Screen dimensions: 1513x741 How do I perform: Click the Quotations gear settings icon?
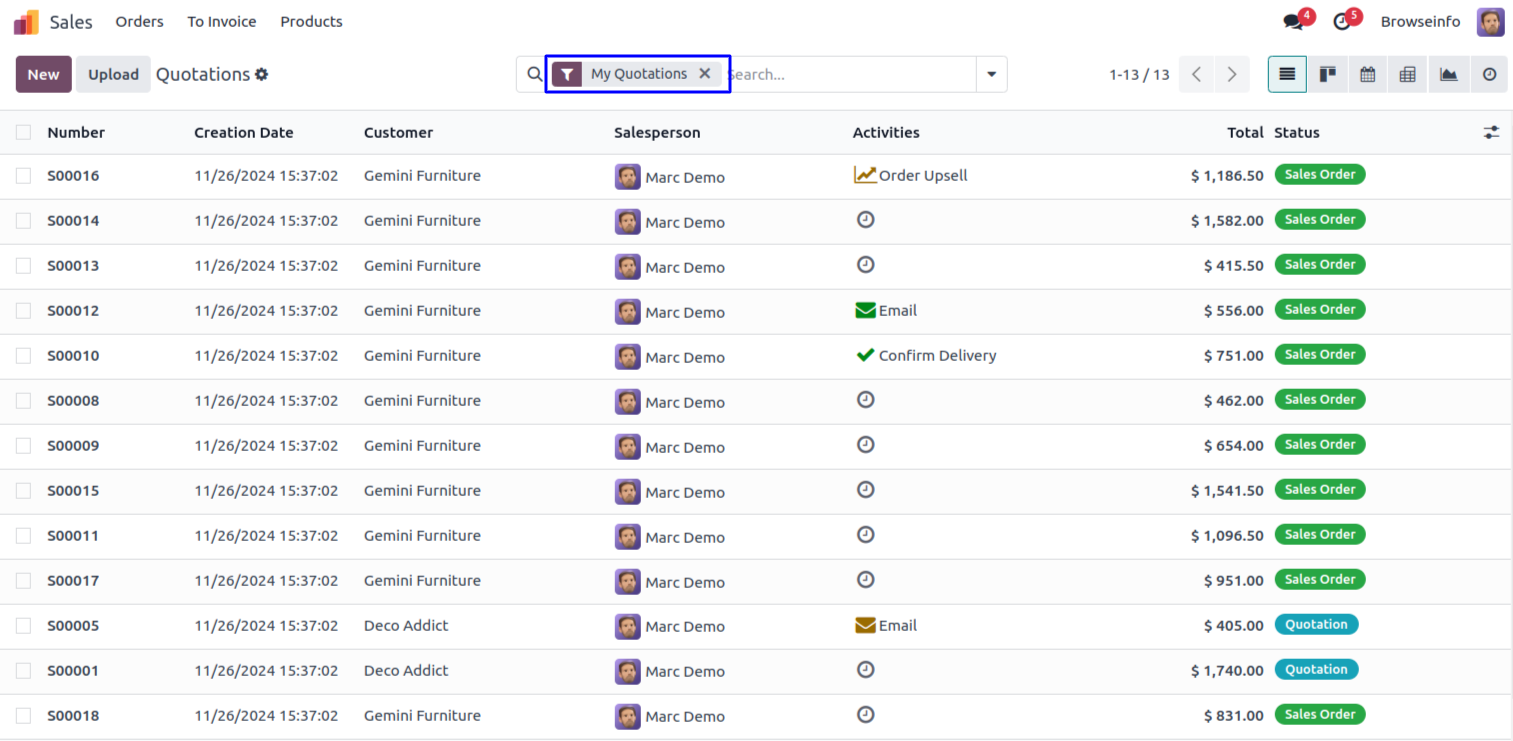[x=262, y=75]
